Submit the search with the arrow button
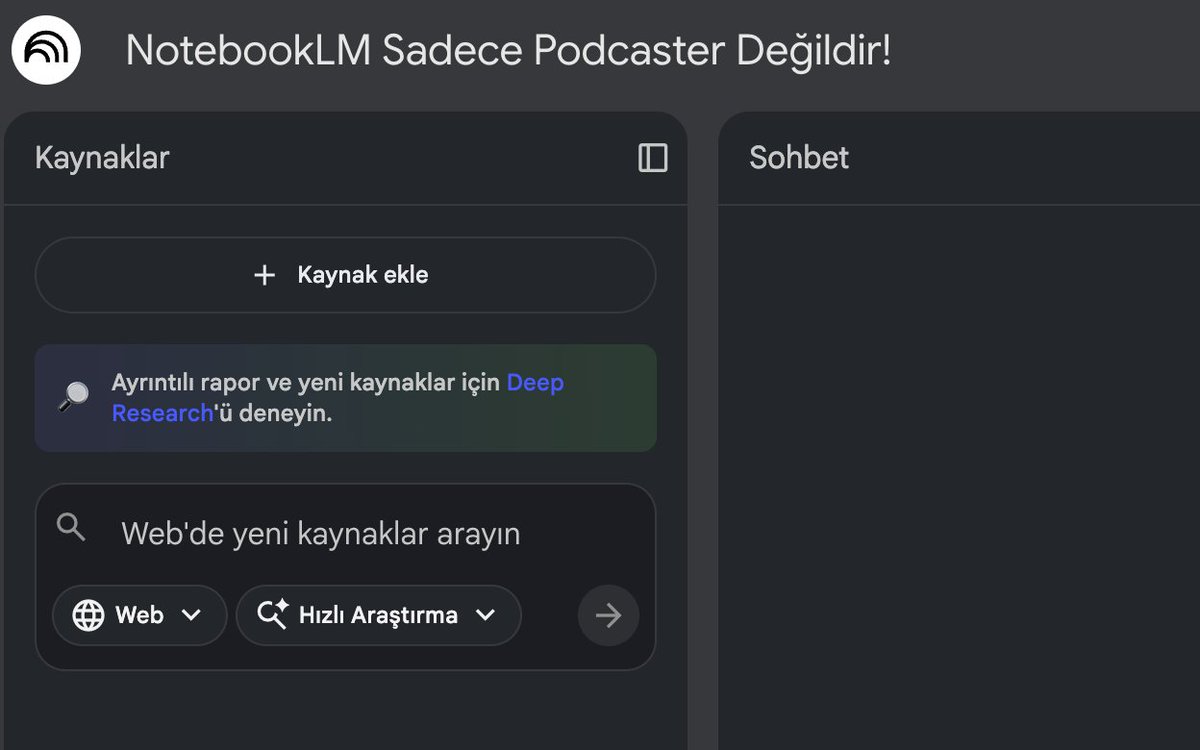 click(608, 615)
